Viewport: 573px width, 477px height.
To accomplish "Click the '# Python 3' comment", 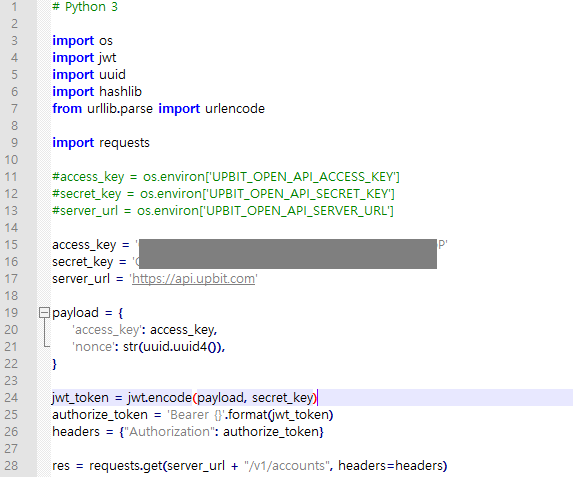I will [x=85, y=7].
